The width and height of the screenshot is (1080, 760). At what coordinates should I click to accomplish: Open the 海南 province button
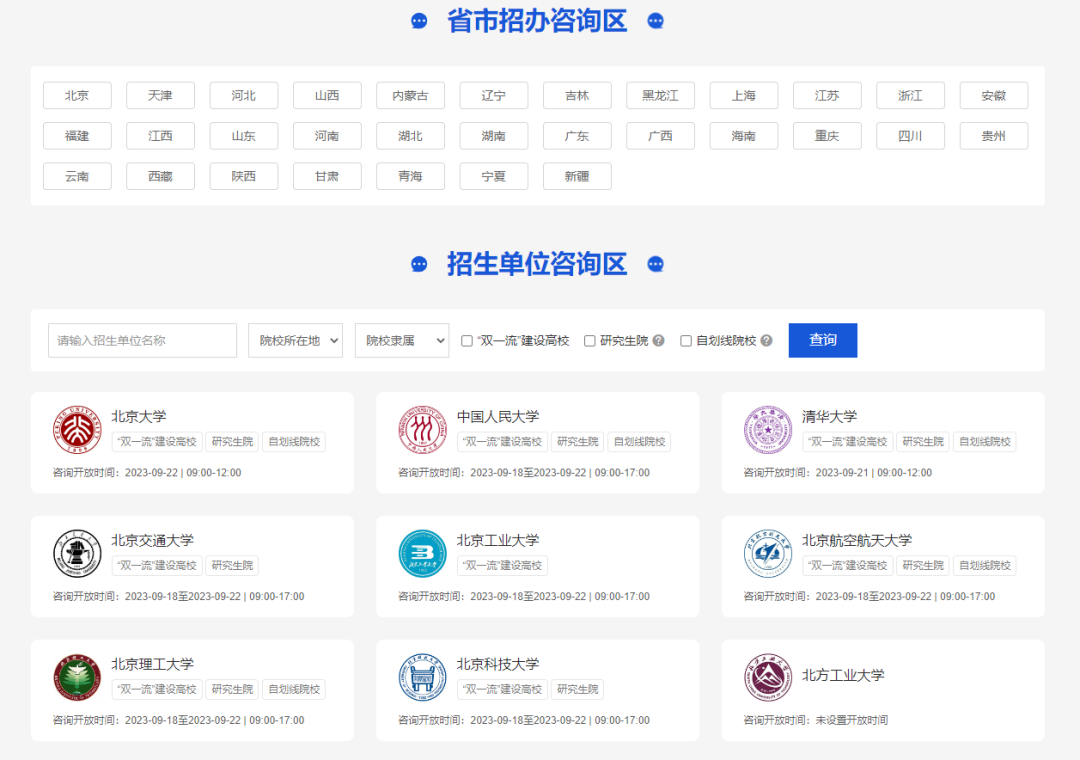pyautogui.click(x=744, y=136)
